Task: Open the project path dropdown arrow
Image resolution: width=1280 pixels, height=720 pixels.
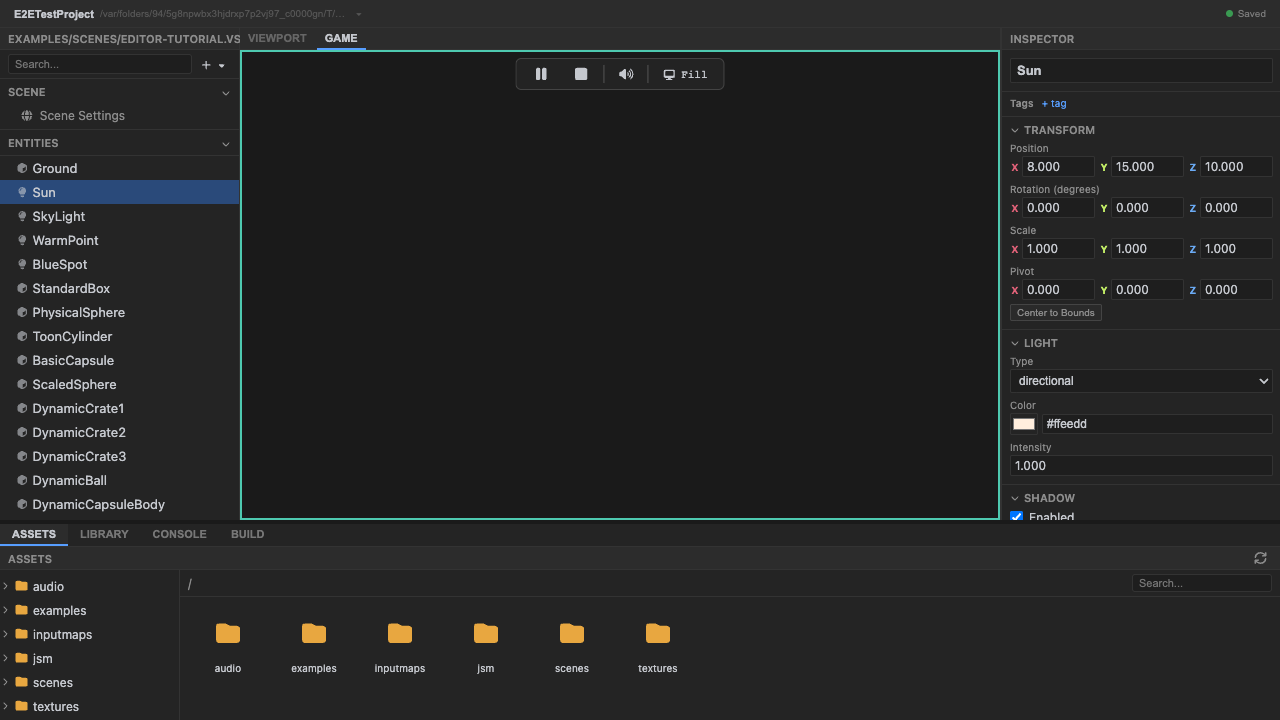Action: [359, 14]
